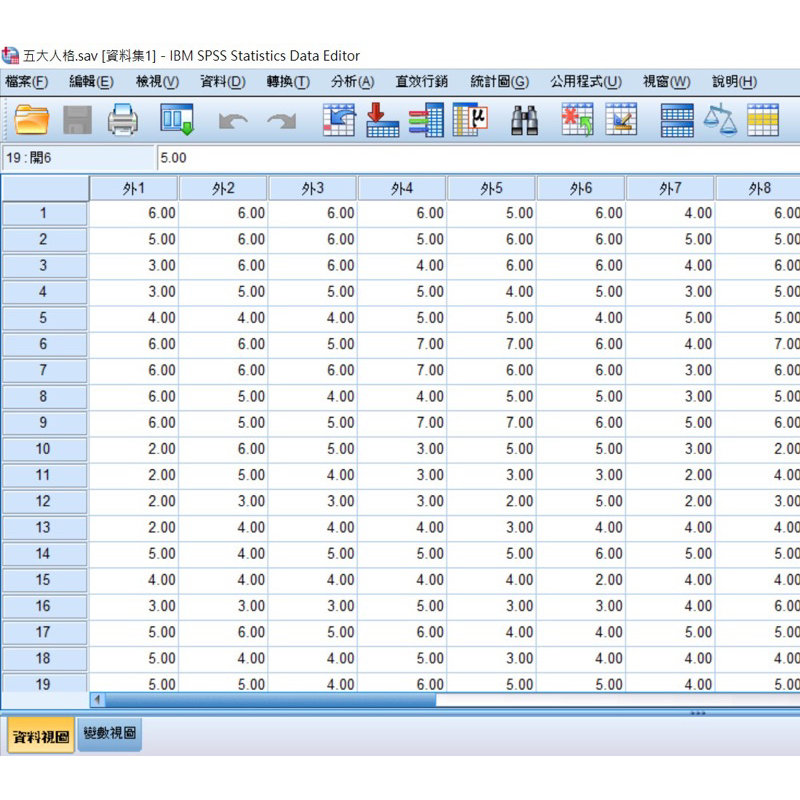Click the 外1 cell in row 3
This screenshot has height=800, width=800.
click(134, 265)
